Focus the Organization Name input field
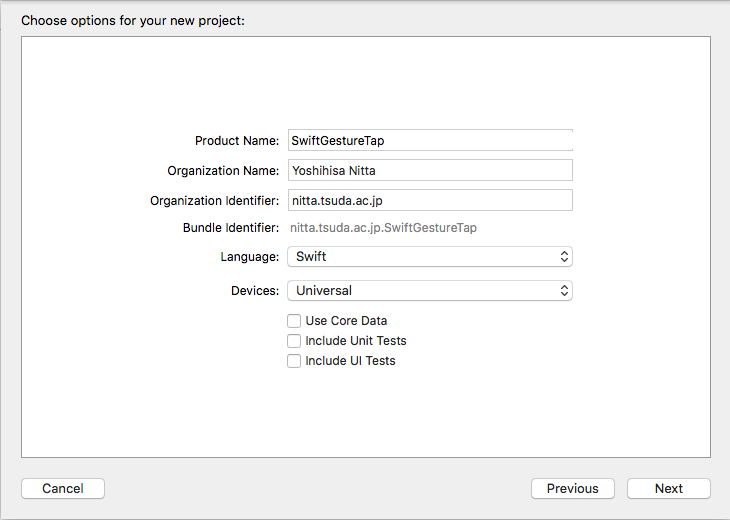This screenshot has height=520, width=730. [430, 171]
